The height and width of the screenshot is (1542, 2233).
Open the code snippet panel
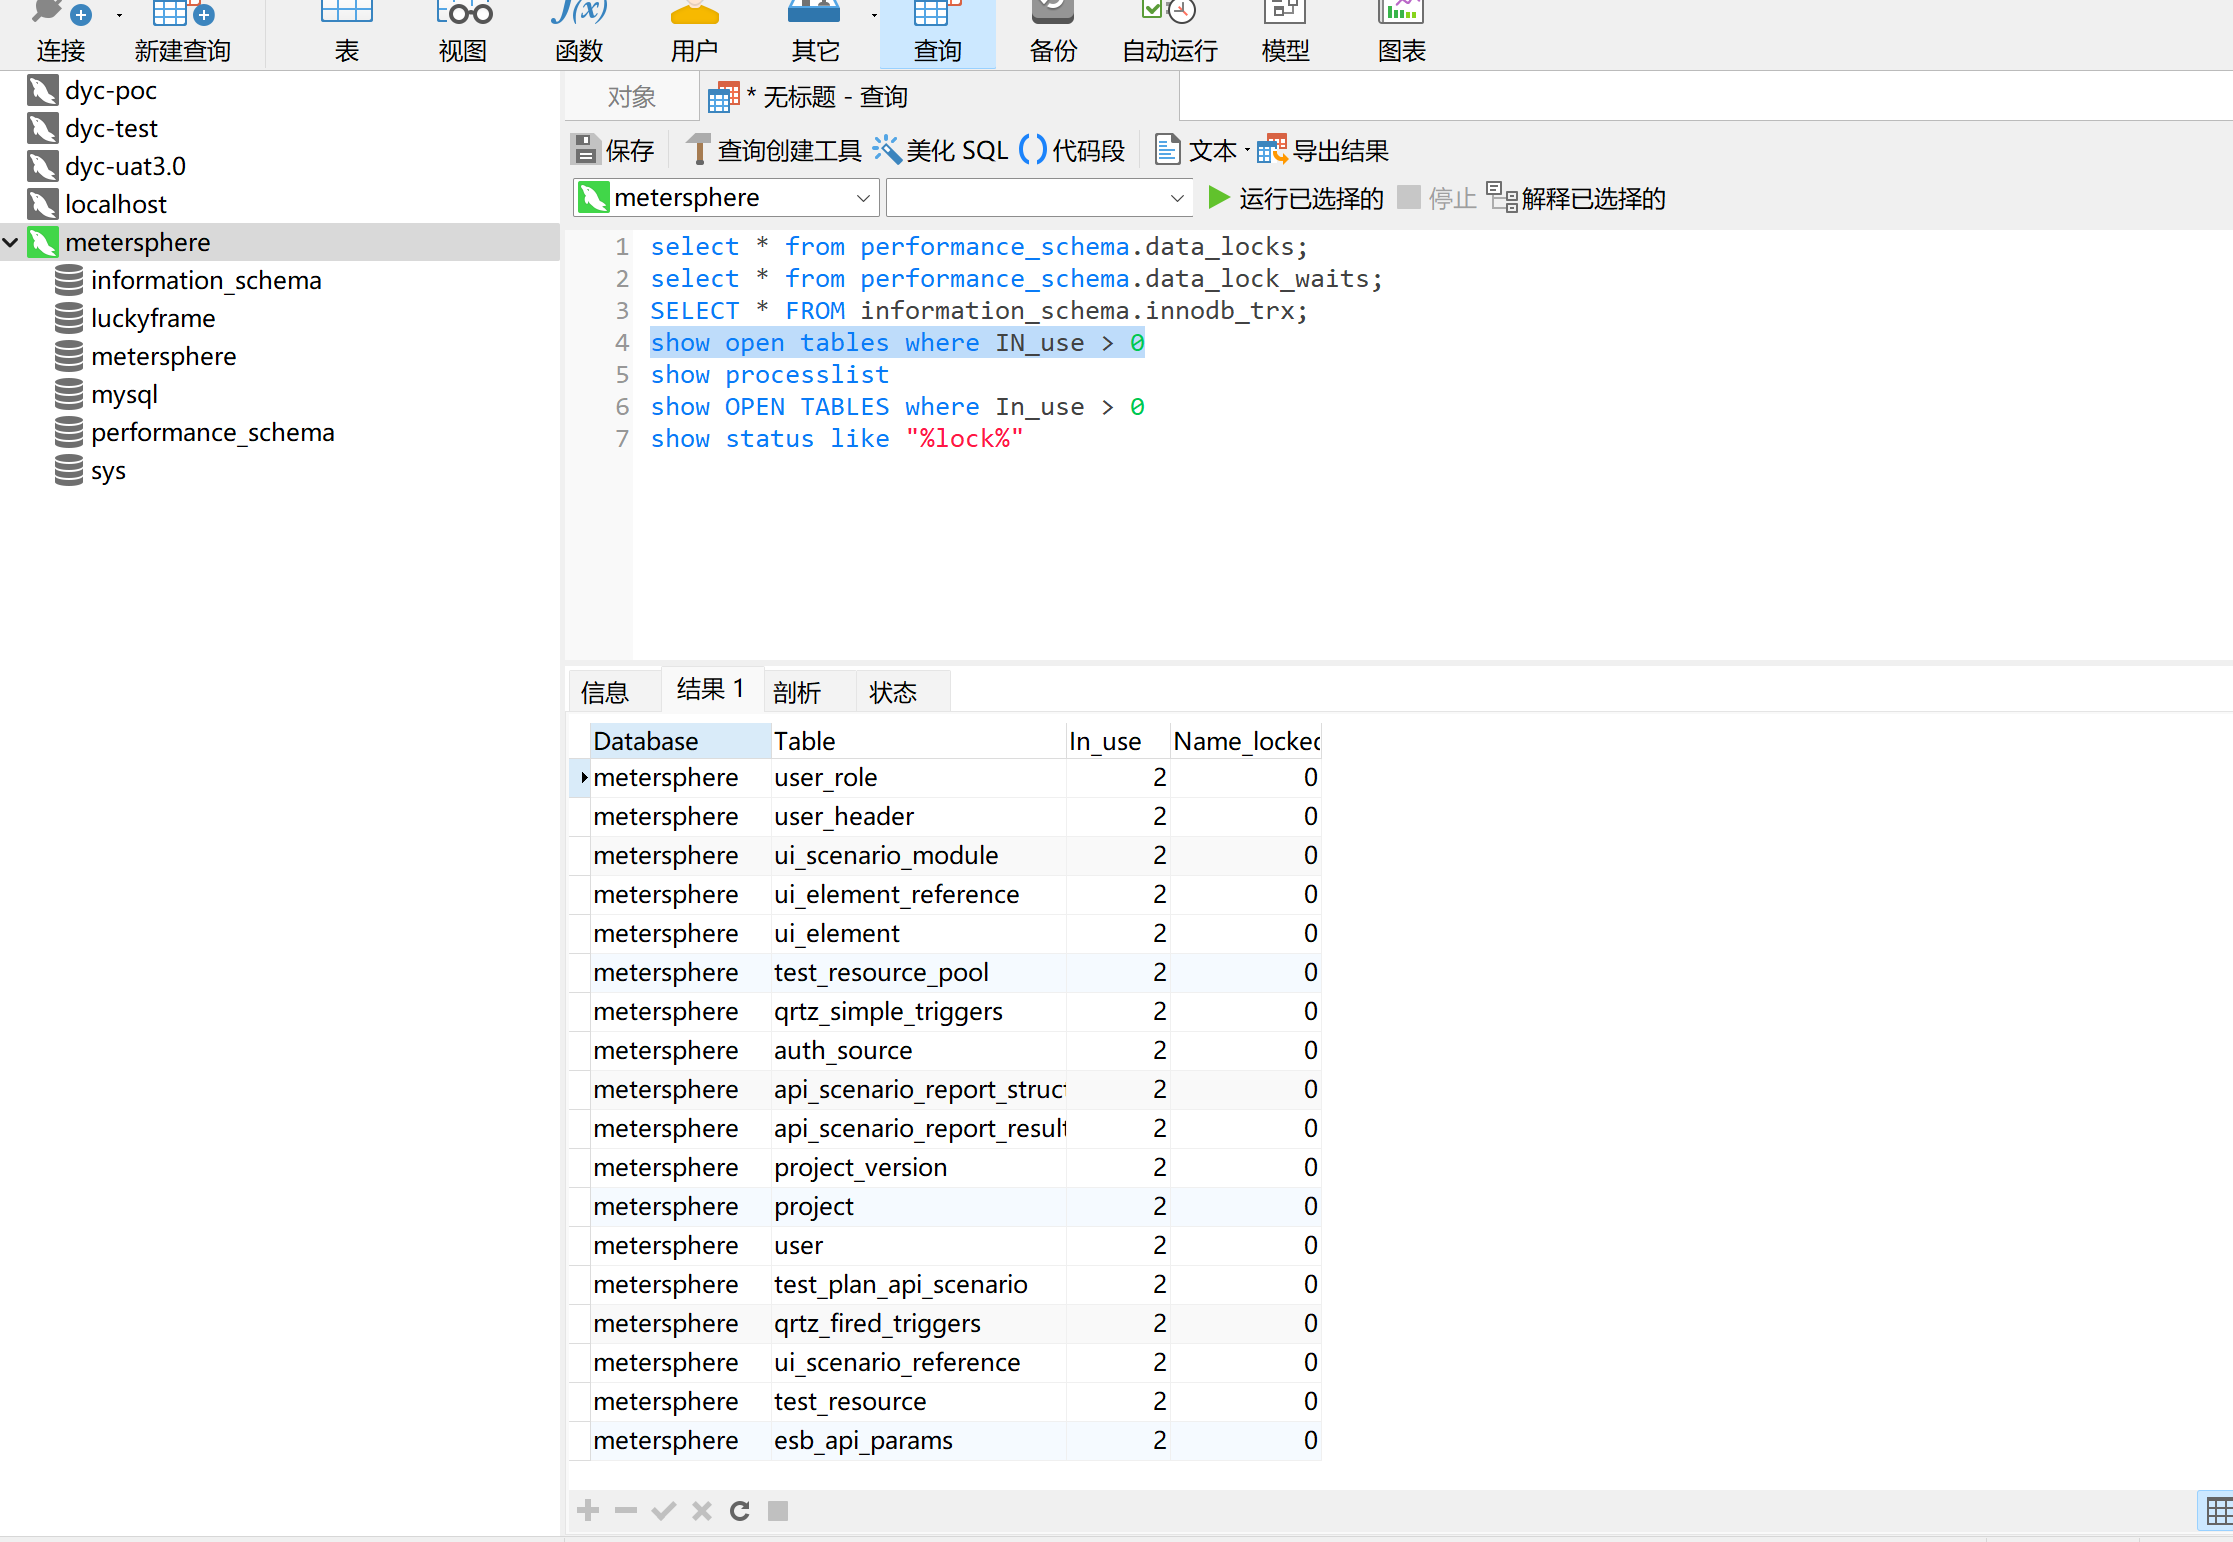tap(1072, 150)
